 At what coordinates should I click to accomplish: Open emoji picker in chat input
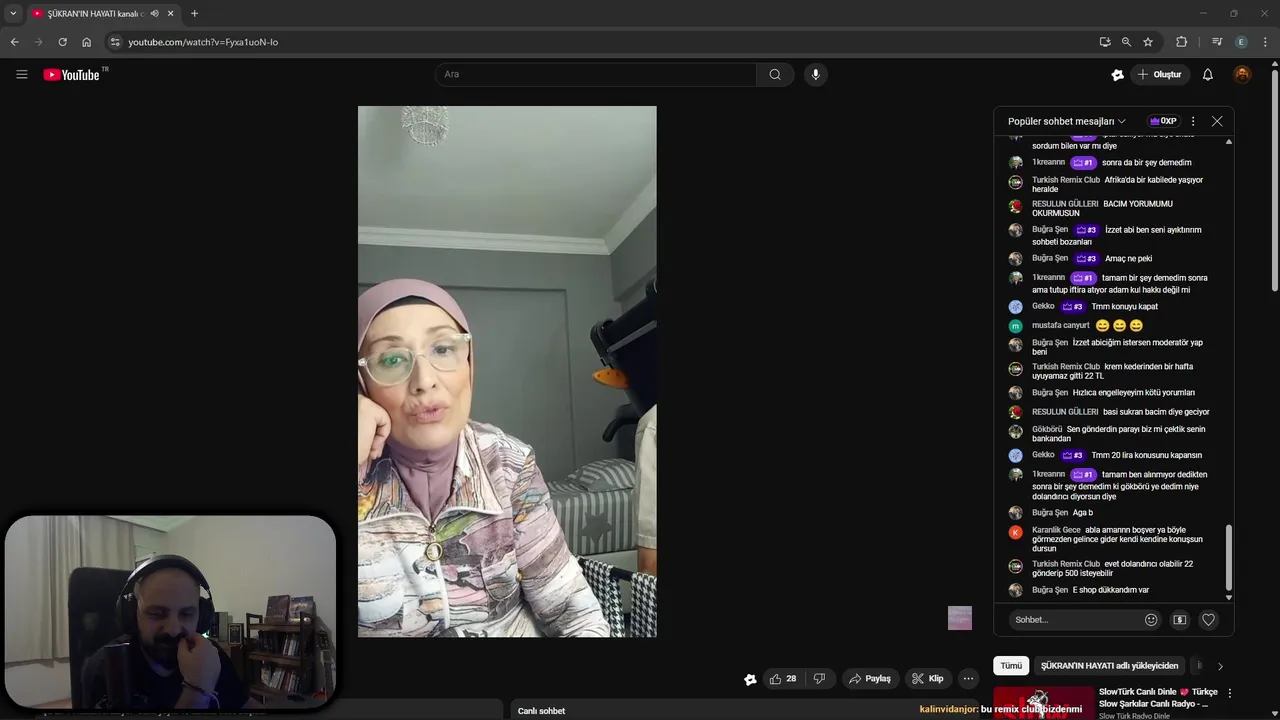coord(1151,620)
